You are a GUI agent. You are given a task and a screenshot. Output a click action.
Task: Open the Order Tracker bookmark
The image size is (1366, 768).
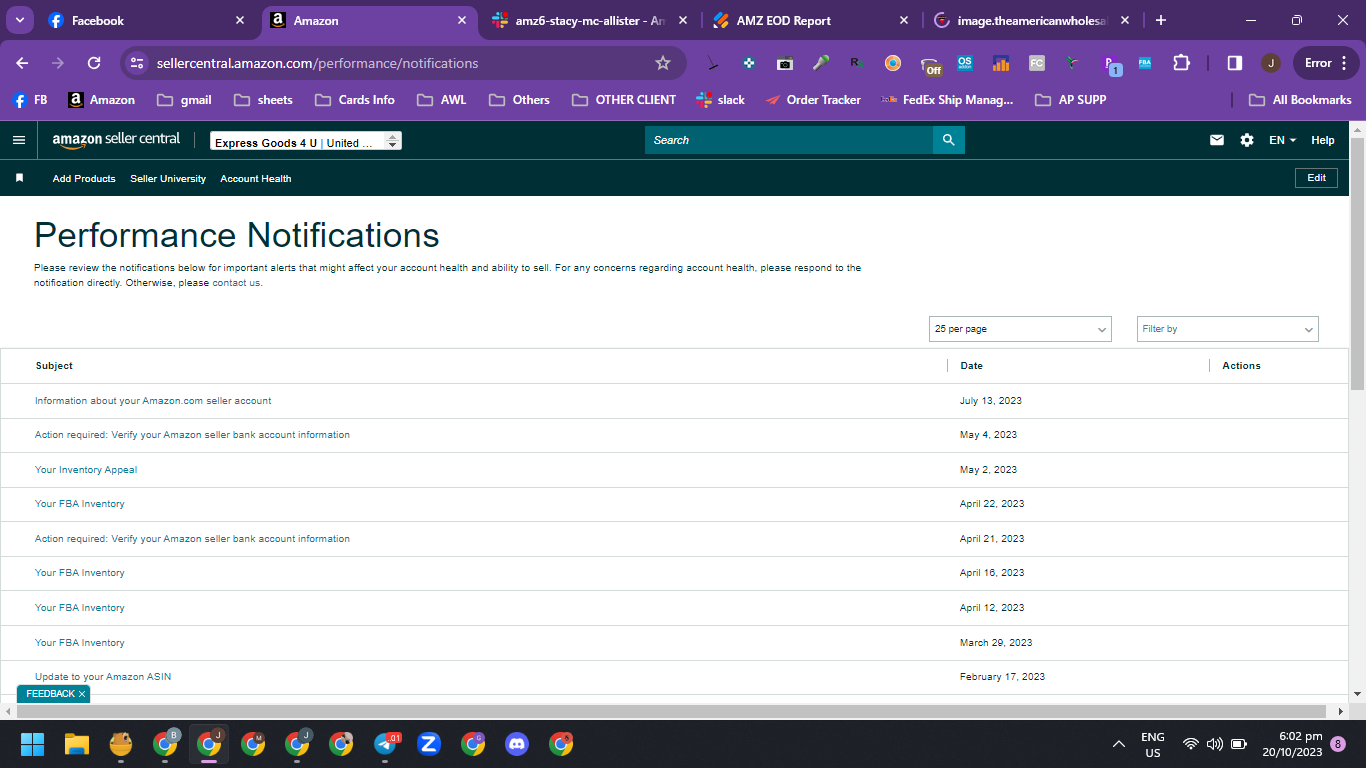pyautogui.click(x=813, y=100)
